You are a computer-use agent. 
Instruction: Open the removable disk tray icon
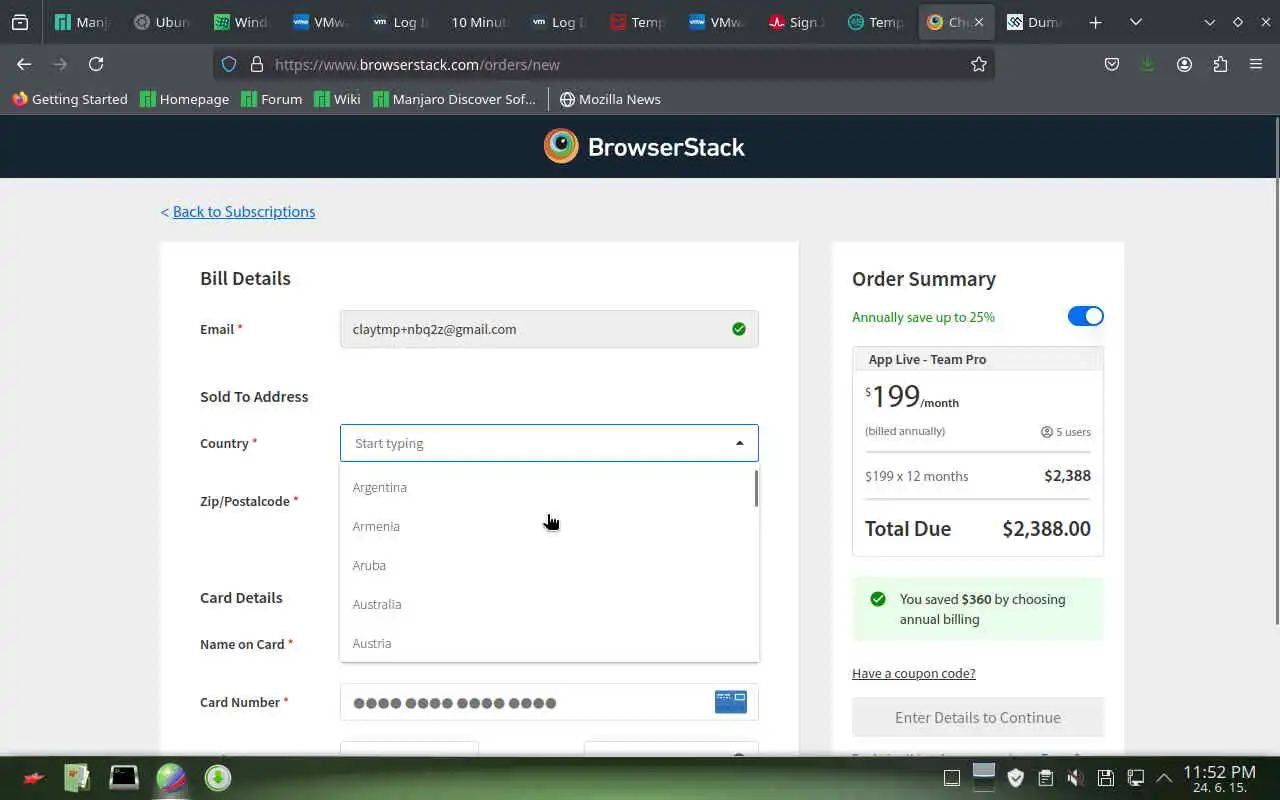point(1106,778)
